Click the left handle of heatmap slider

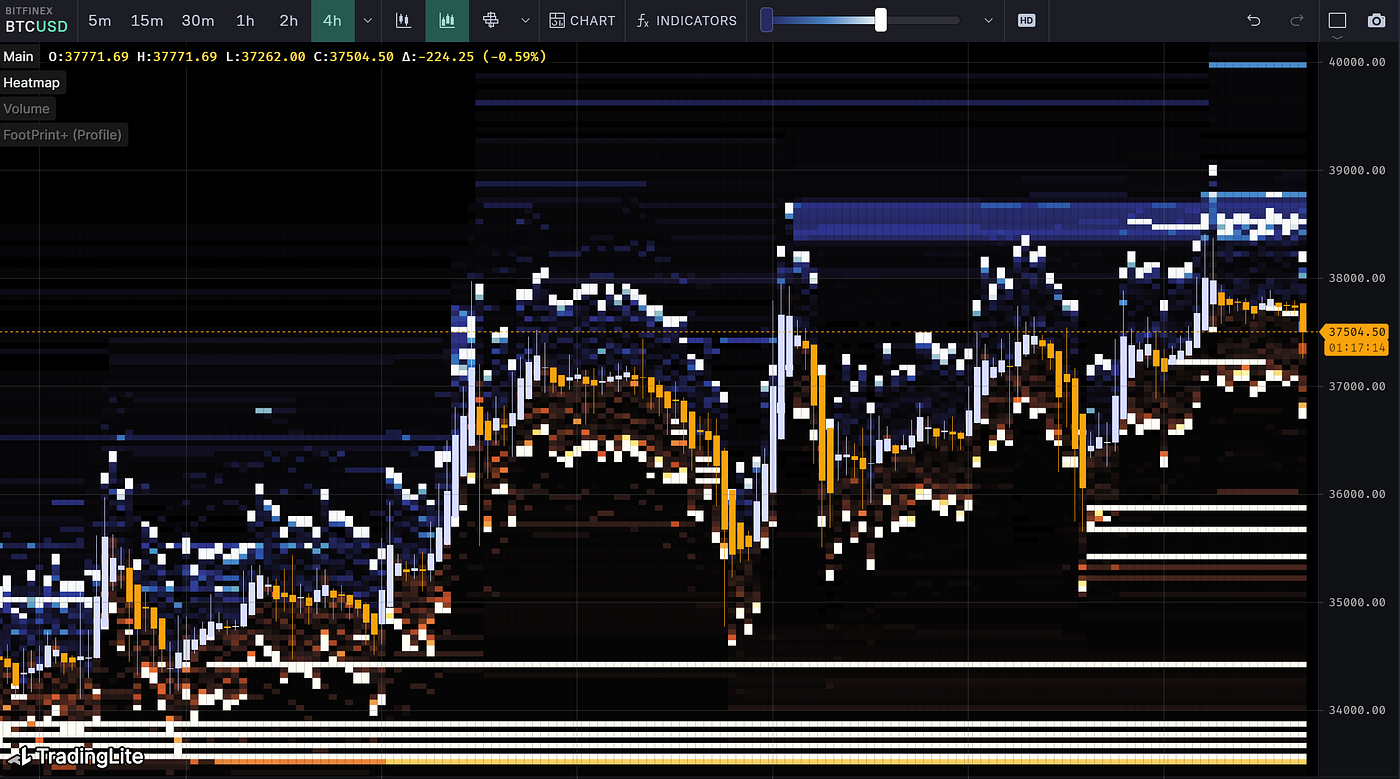(x=766, y=20)
